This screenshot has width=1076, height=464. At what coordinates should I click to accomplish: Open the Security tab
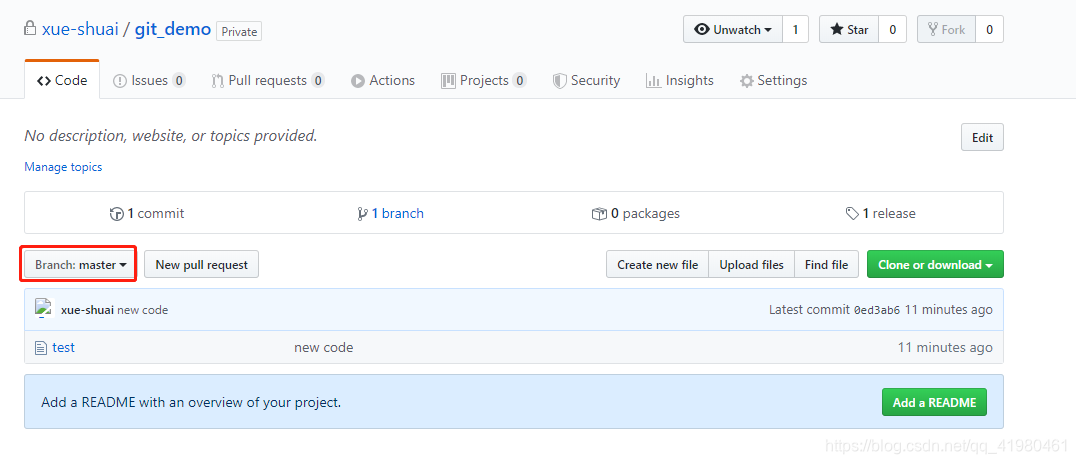click(x=586, y=80)
